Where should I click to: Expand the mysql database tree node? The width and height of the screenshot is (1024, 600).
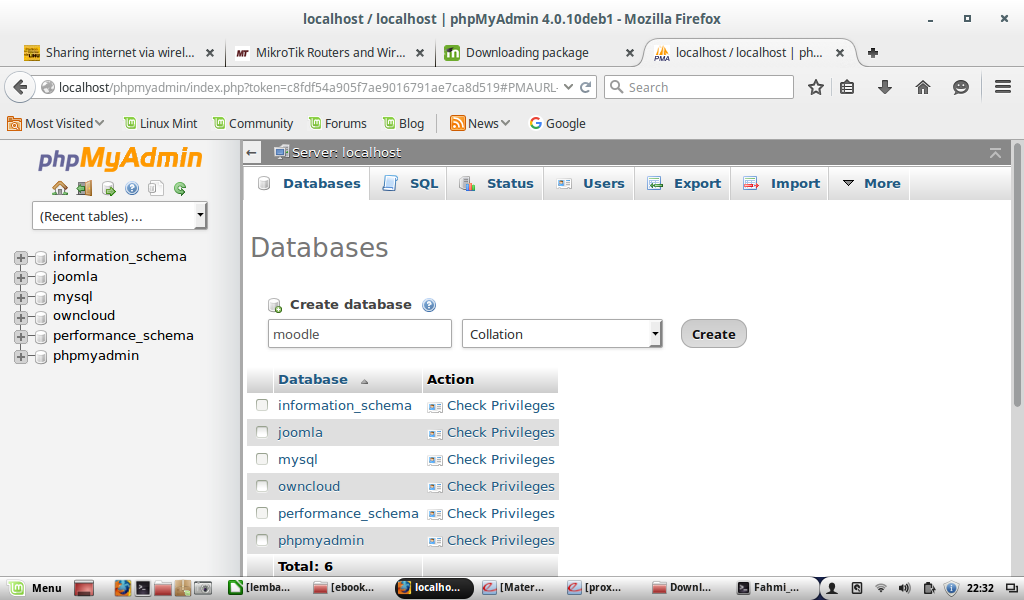(x=20, y=295)
